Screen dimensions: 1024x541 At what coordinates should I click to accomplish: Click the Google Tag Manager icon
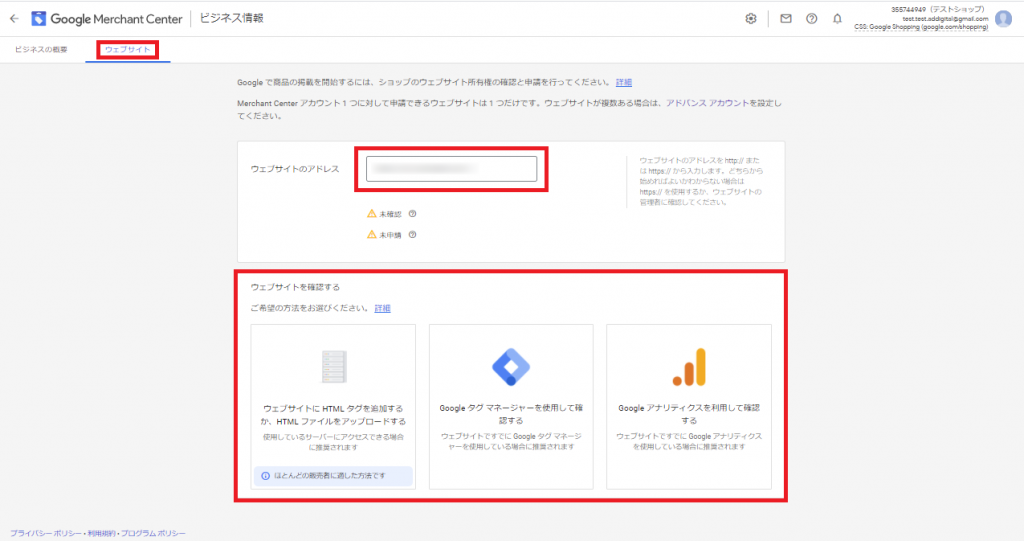(x=511, y=367)
